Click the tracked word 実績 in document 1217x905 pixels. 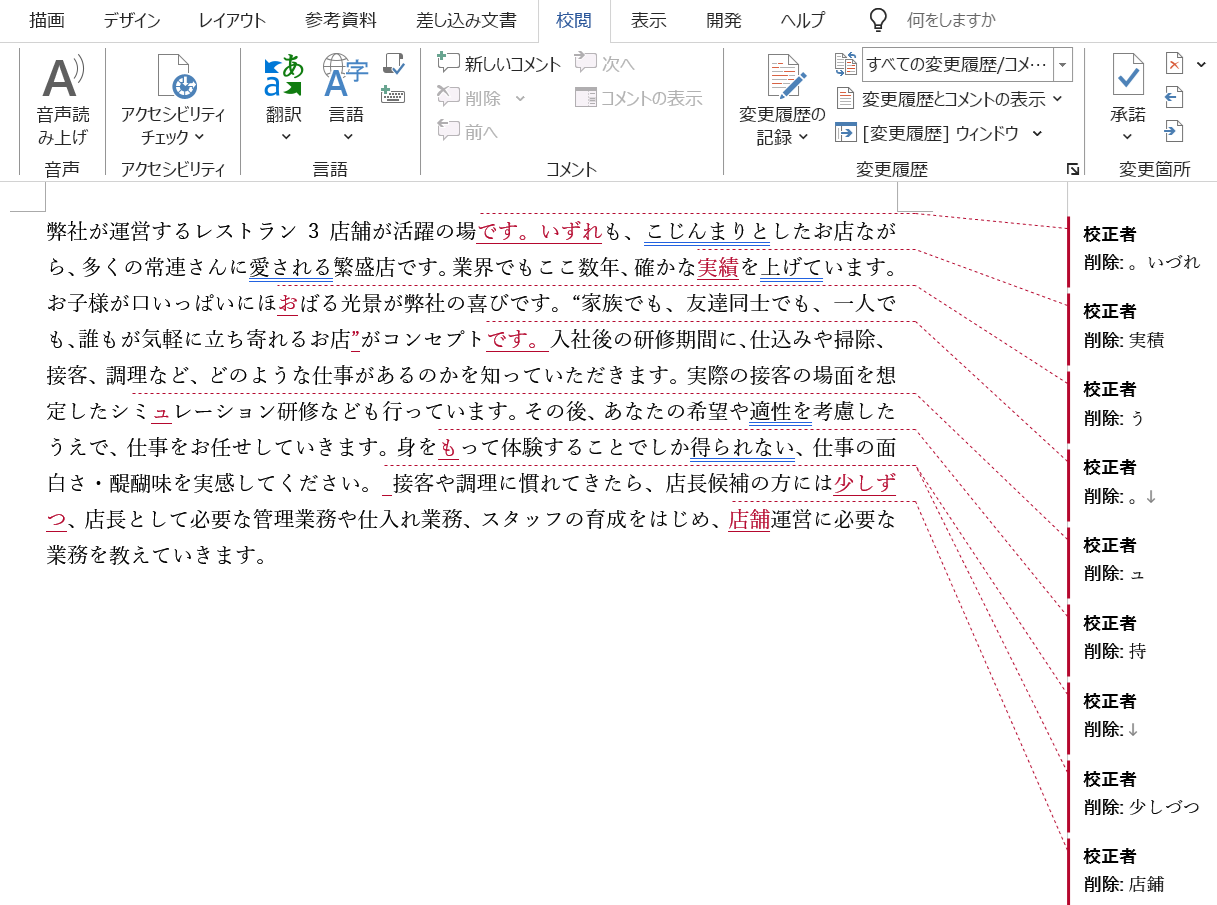point(717,268)
